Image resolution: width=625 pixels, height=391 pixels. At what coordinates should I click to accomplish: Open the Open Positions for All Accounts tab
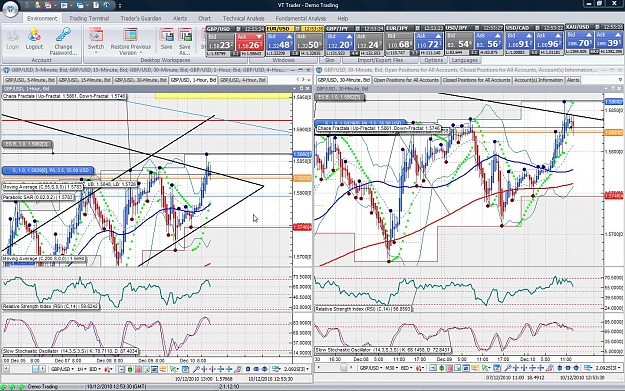click(x=406, y=80)
